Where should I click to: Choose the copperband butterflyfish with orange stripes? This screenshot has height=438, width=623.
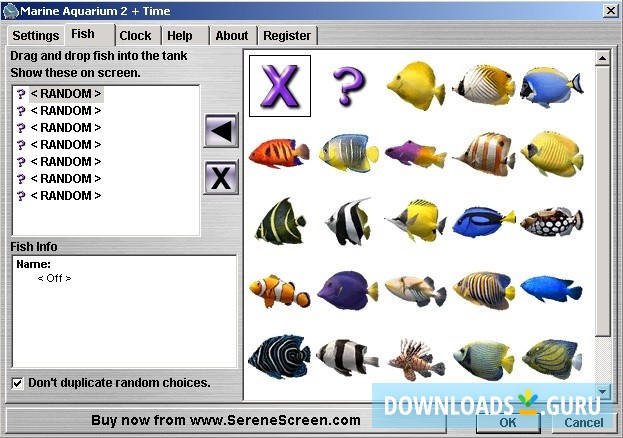[484, 154]
